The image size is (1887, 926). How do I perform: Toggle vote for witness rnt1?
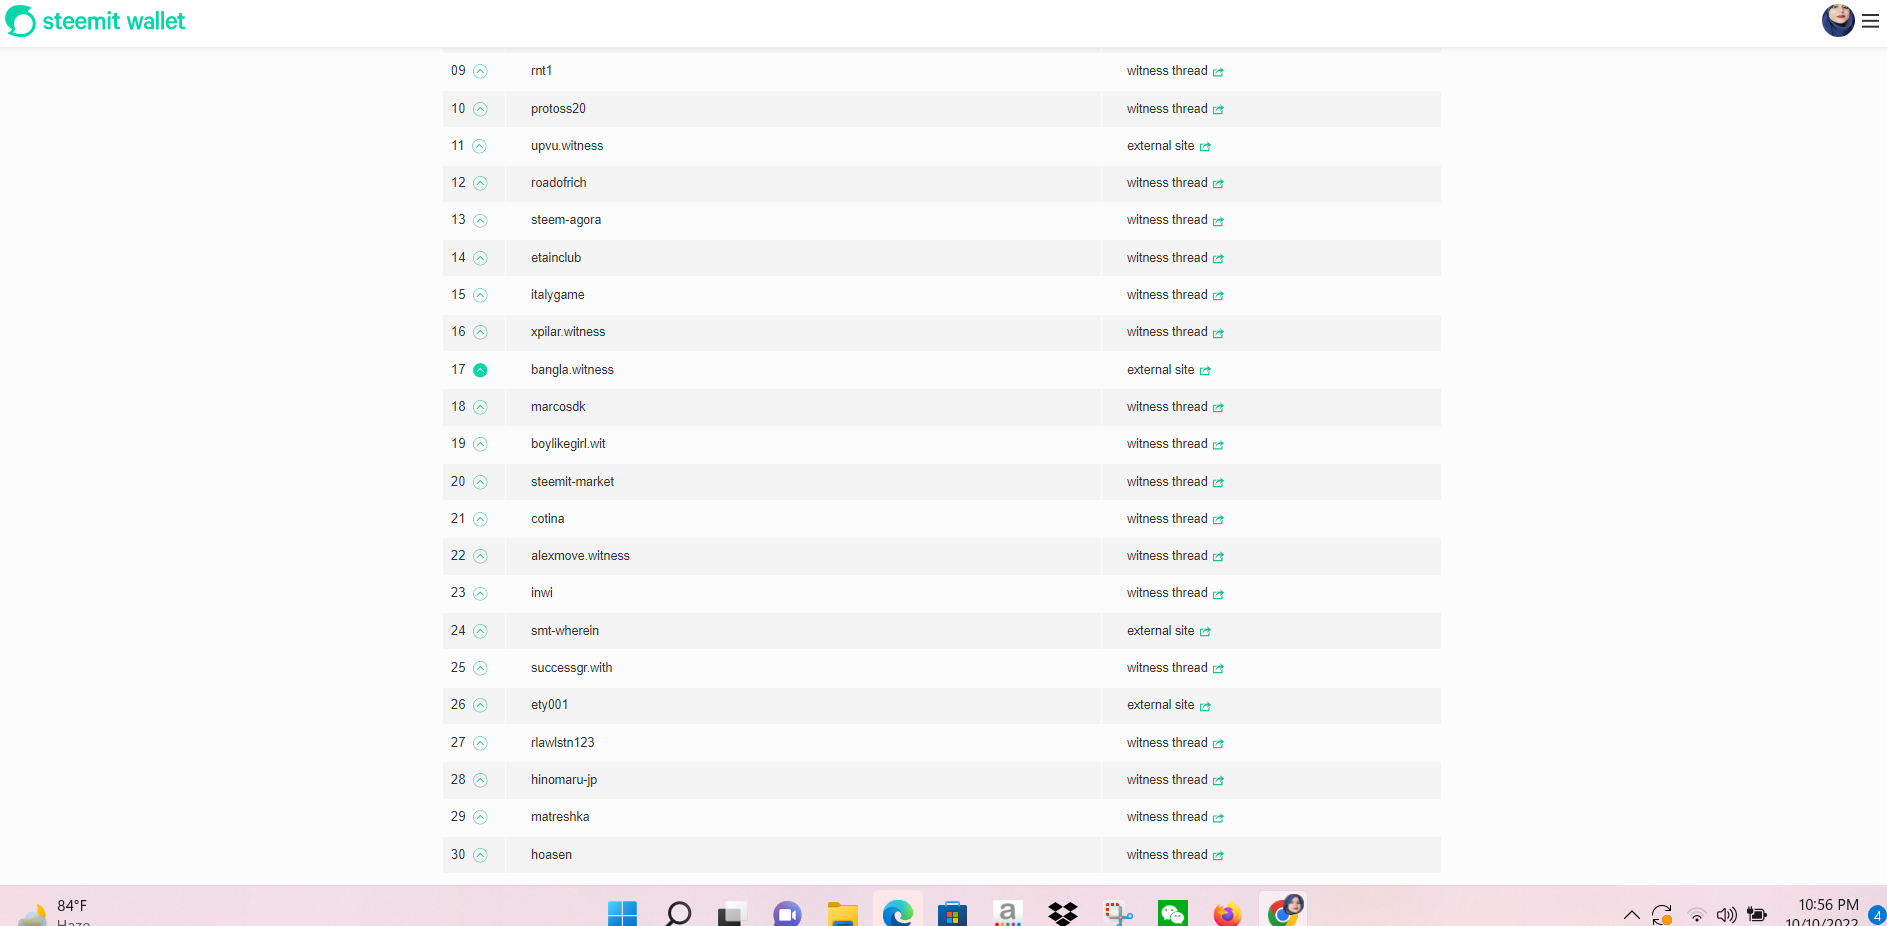(480, 71)
